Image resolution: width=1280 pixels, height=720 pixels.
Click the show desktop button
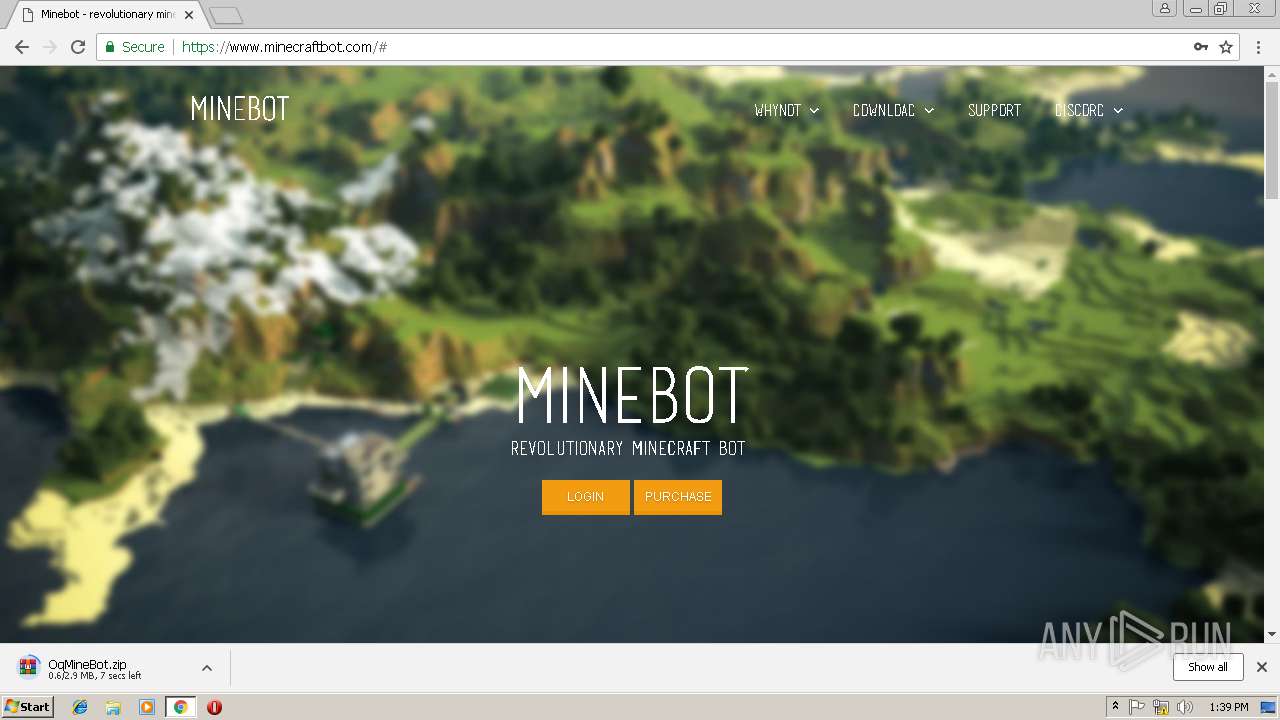tap(1269, 707)
